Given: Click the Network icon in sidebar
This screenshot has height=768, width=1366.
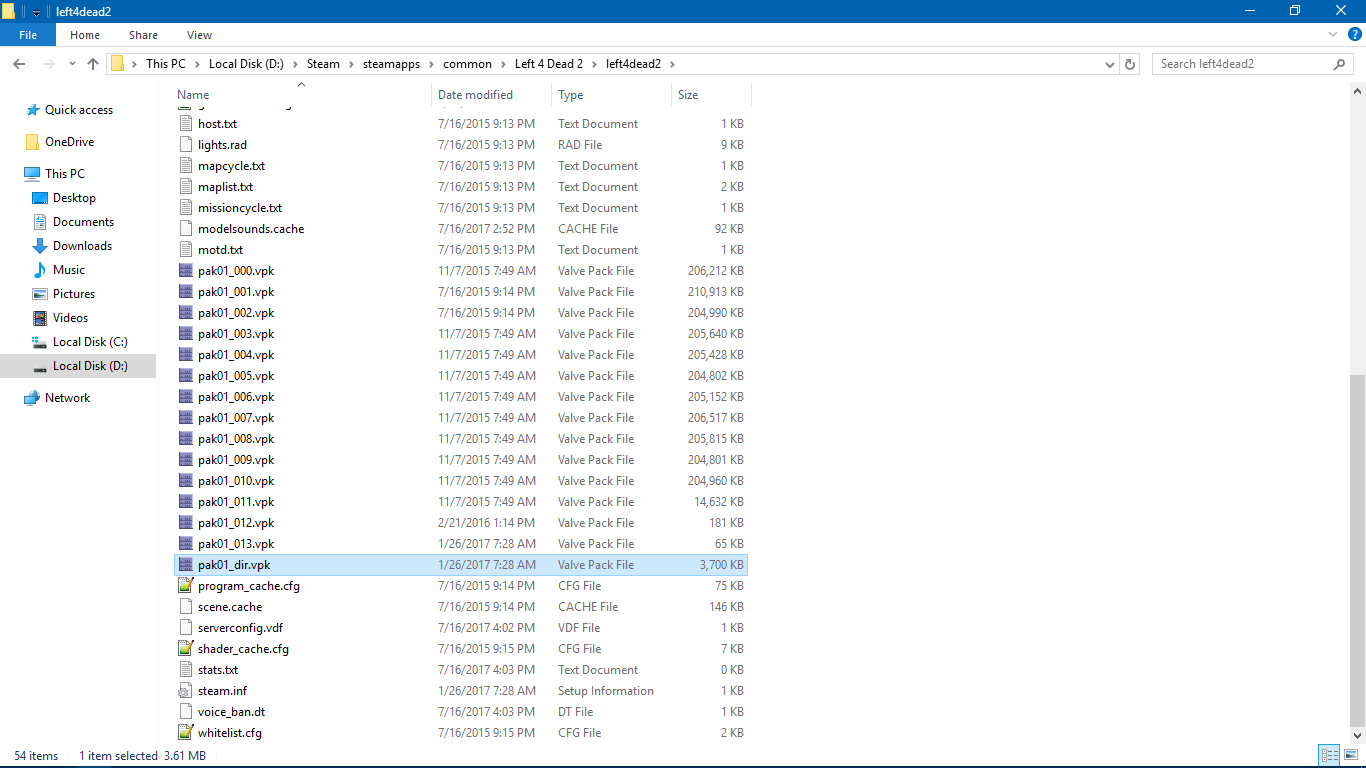Looking at the screenshot, I should tap(32, 398).
